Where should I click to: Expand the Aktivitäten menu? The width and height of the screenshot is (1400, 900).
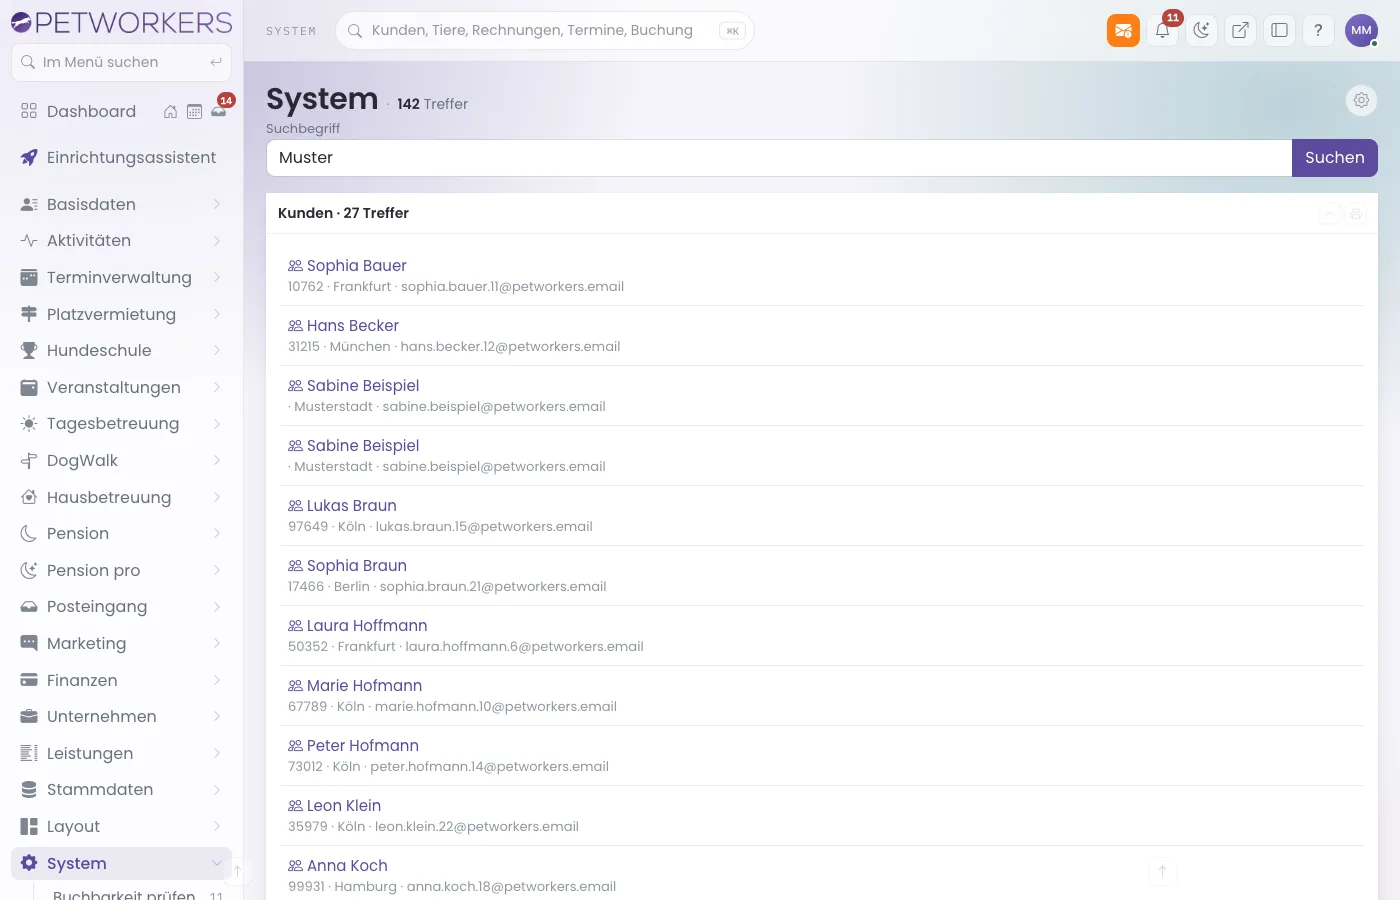click(121, 240)
